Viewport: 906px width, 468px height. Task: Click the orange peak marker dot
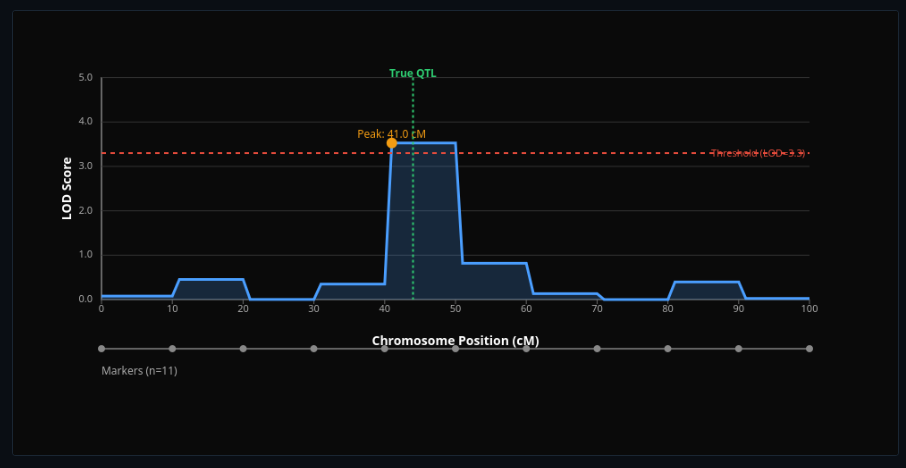[392, 143]
